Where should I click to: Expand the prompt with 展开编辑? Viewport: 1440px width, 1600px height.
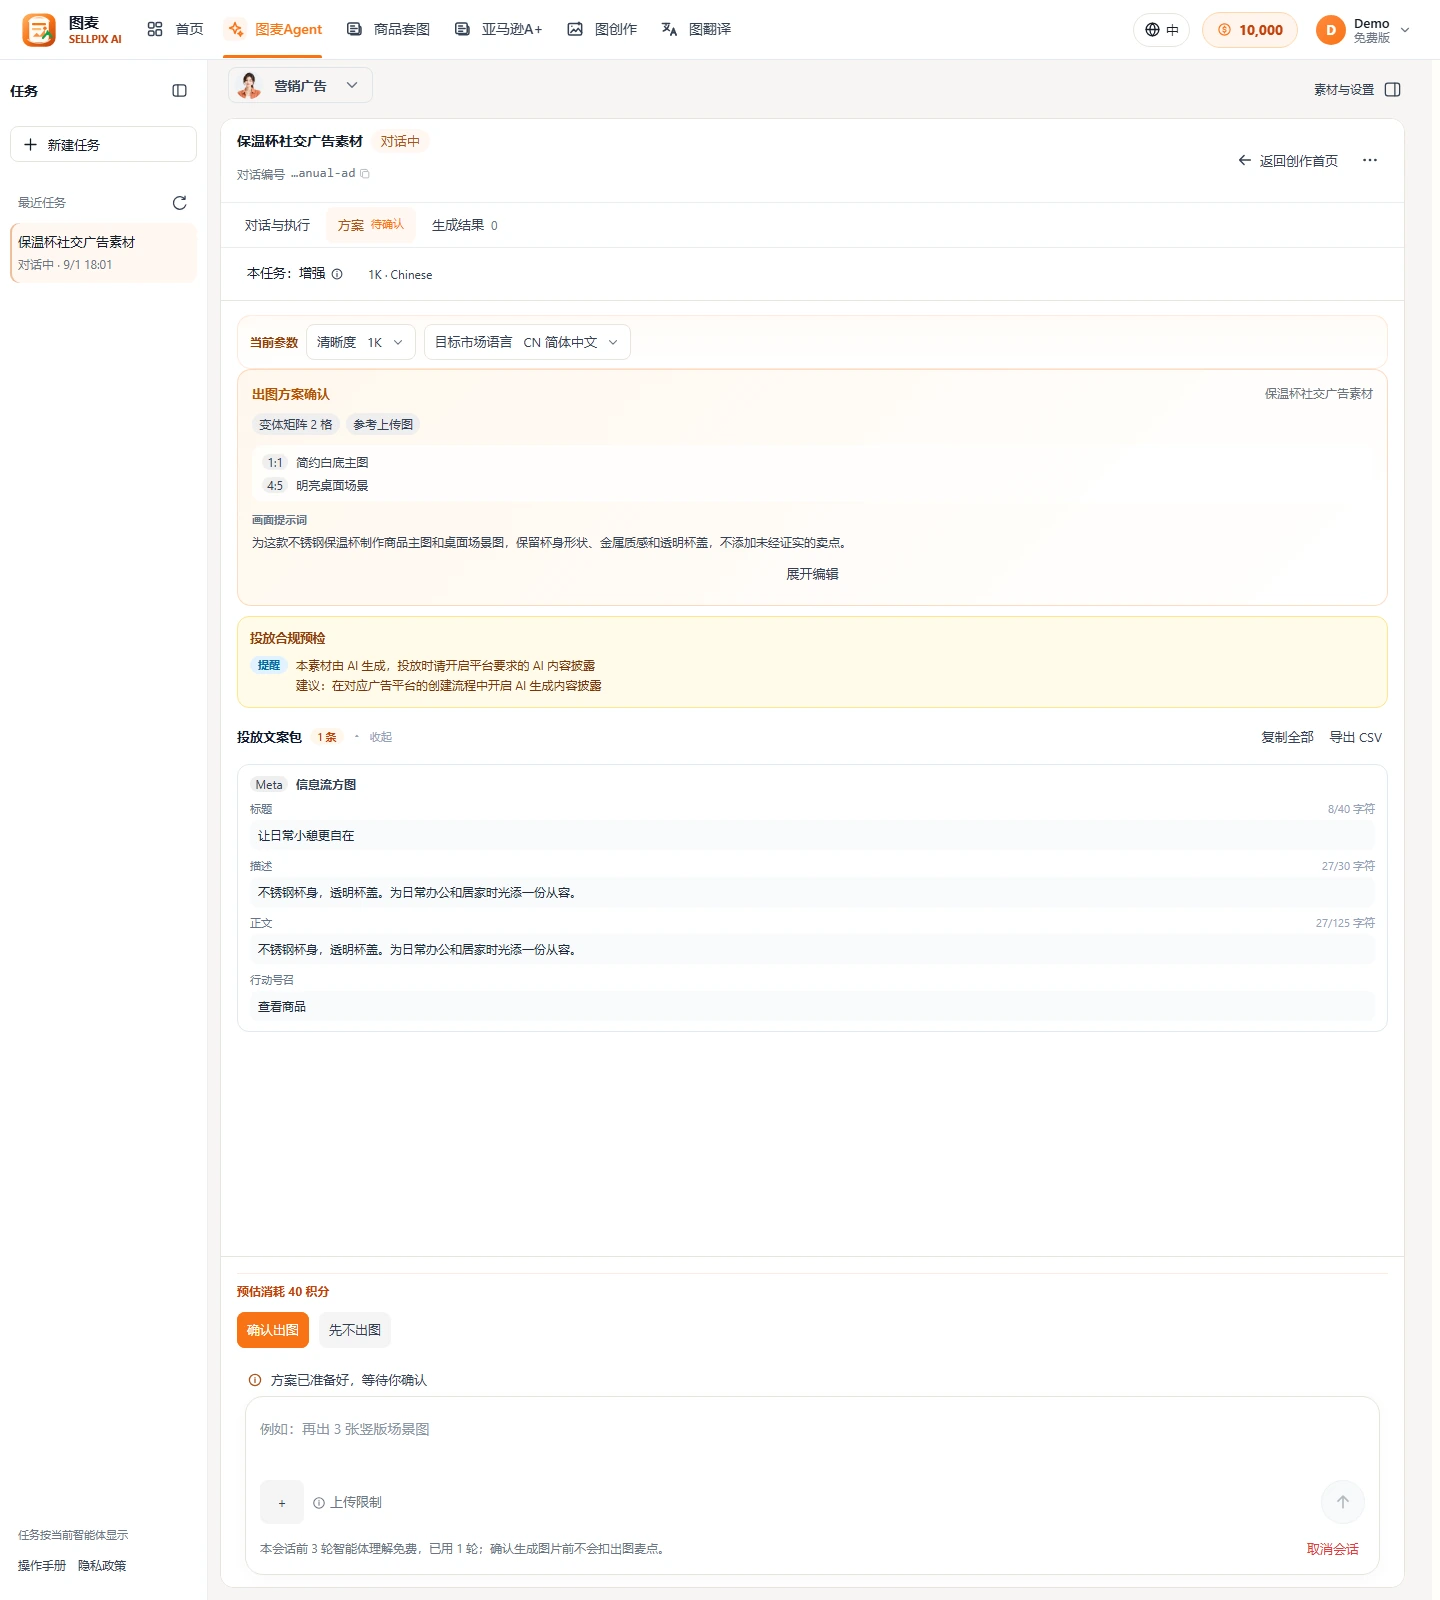812,574
